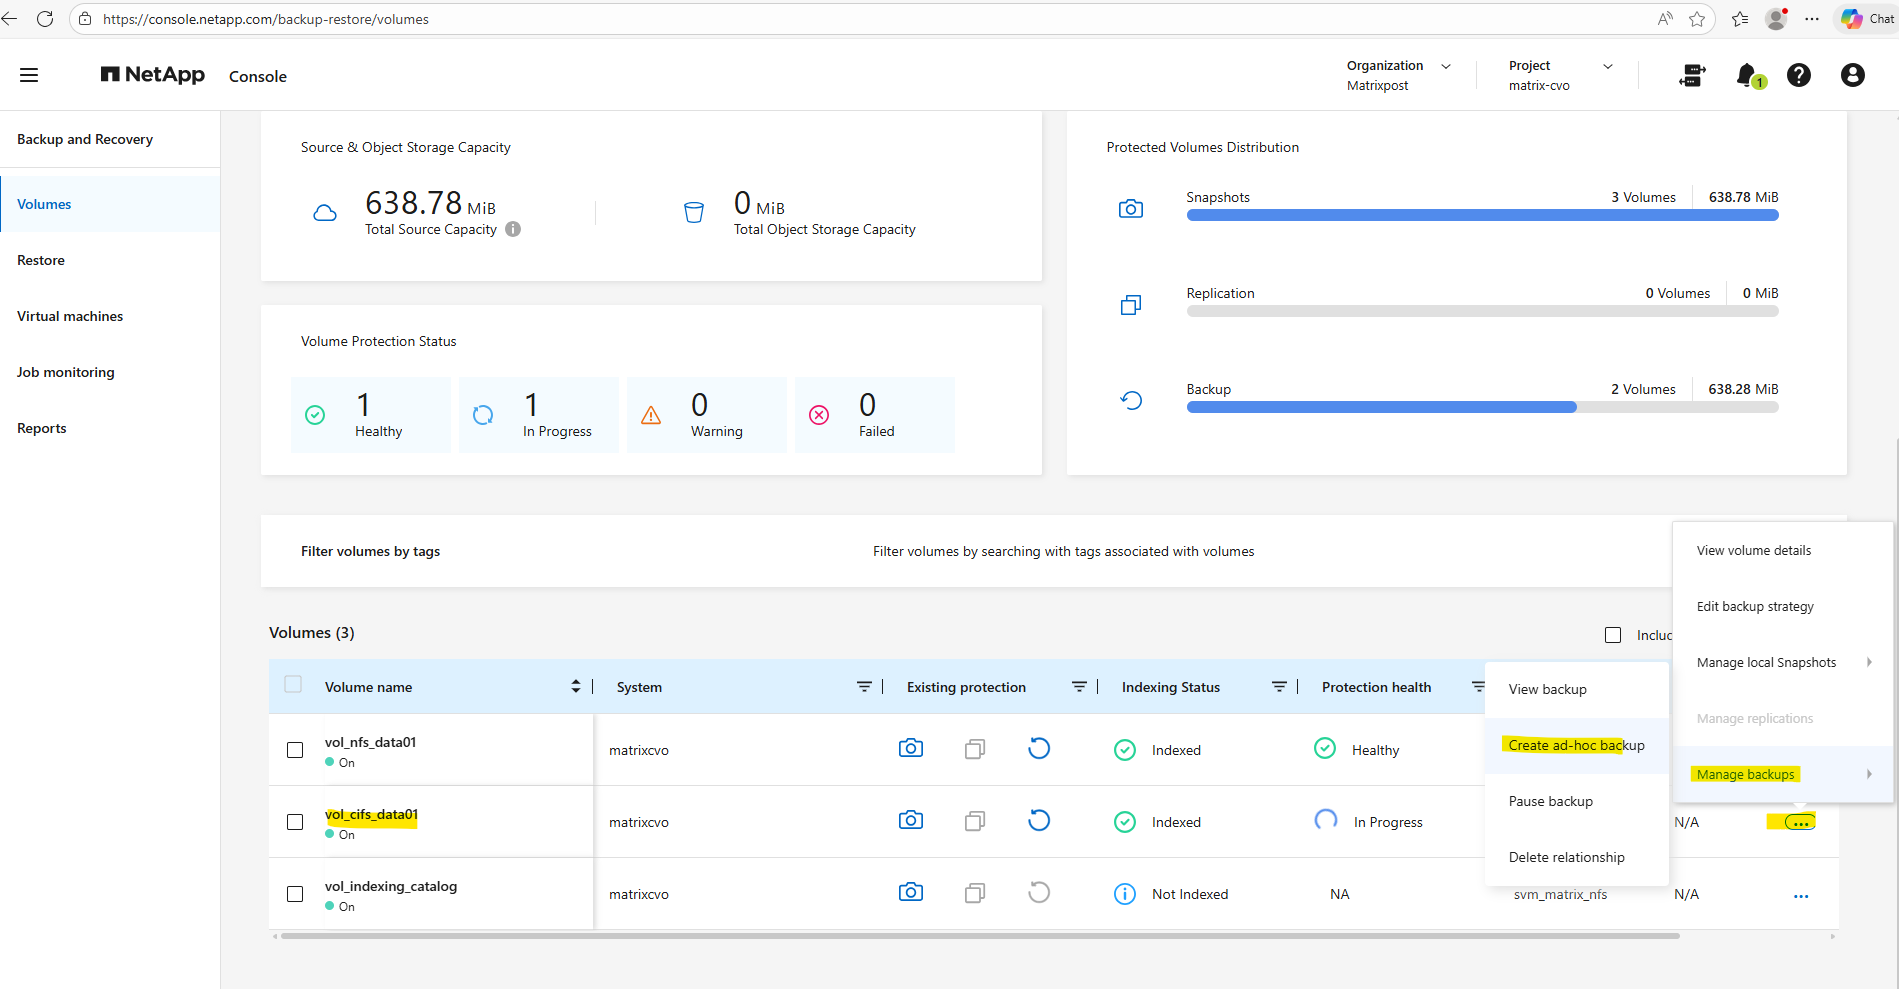Choose Pause backup from the submenu
The image size is (1899, 989).
coord(1550,801)
